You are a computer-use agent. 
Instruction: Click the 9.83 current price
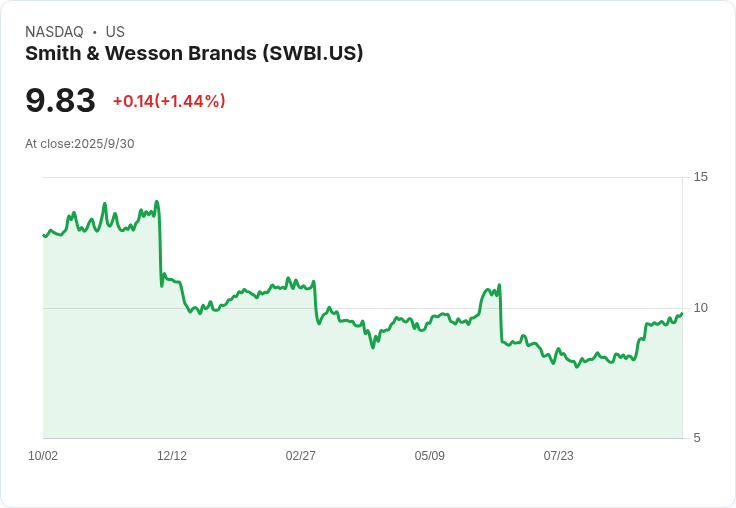(60, 100)
